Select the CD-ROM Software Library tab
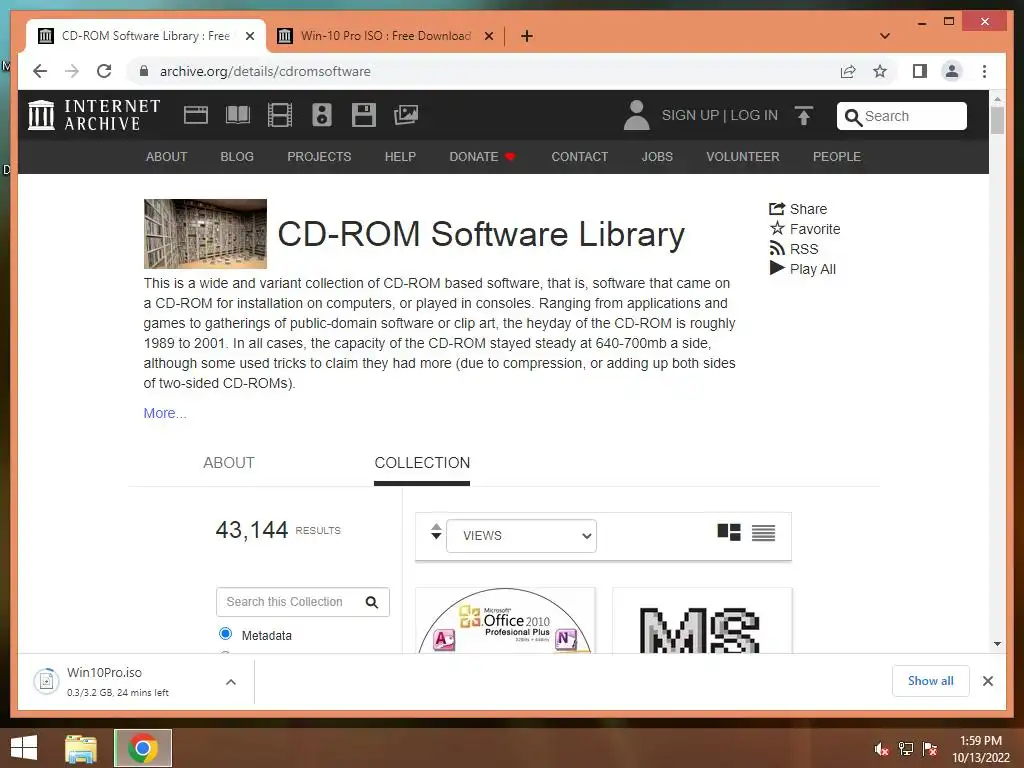This screenshot has width=1024, height=768. [x=145, y=36]
